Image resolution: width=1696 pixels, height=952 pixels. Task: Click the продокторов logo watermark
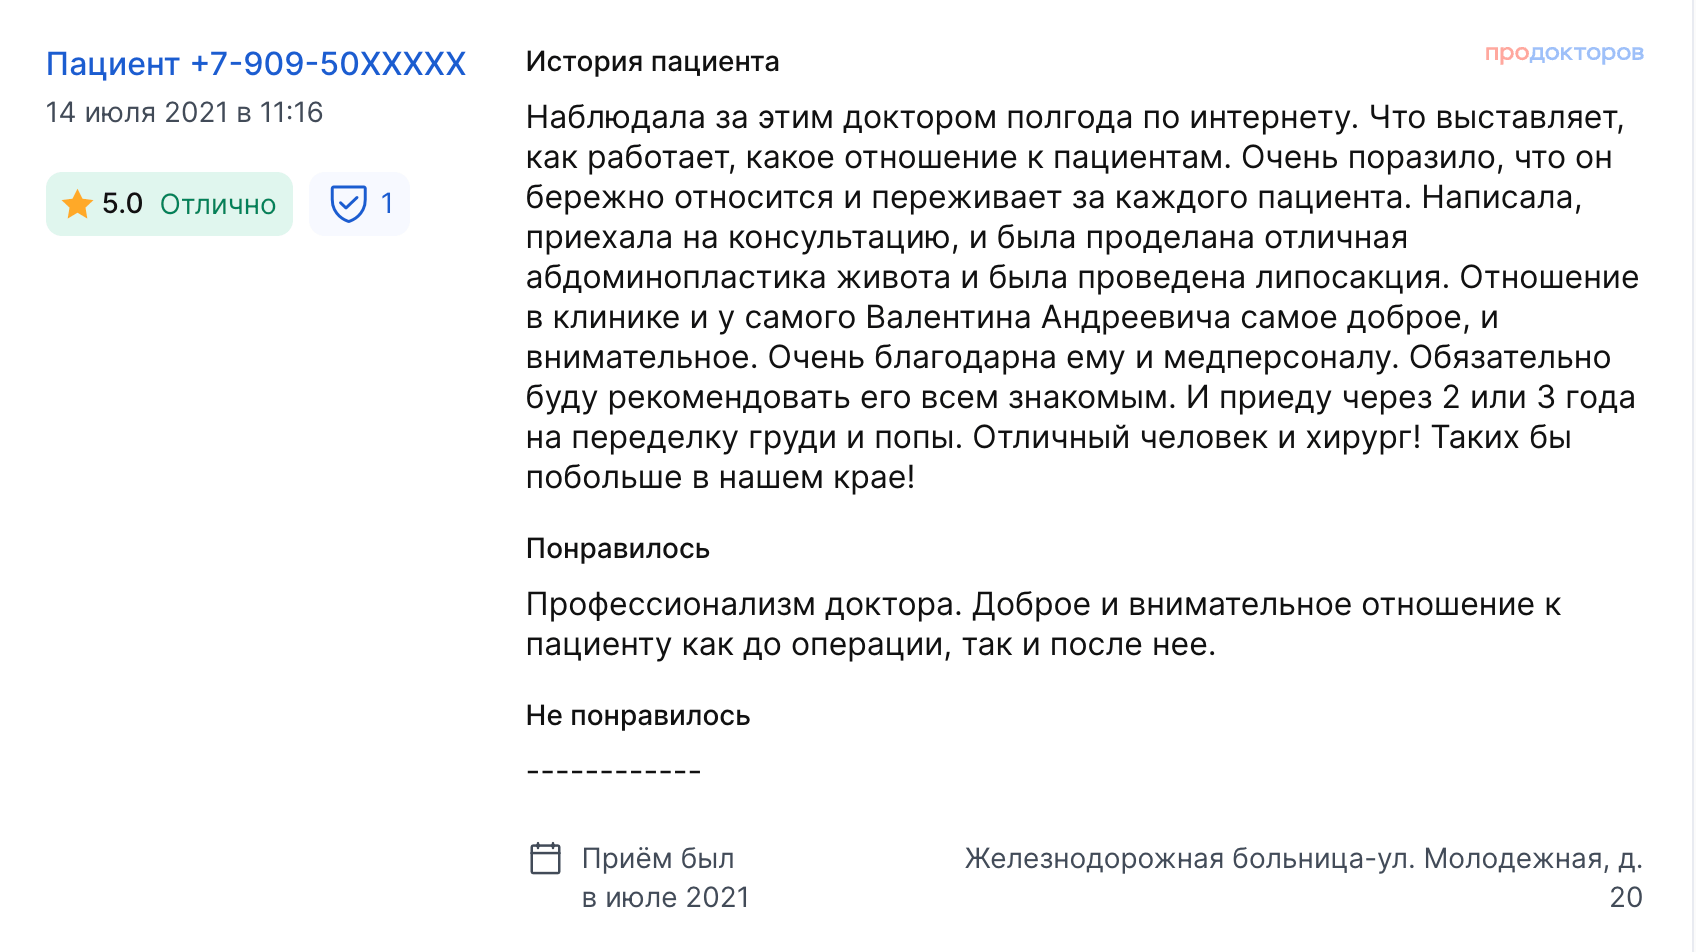coord(1563,53)
